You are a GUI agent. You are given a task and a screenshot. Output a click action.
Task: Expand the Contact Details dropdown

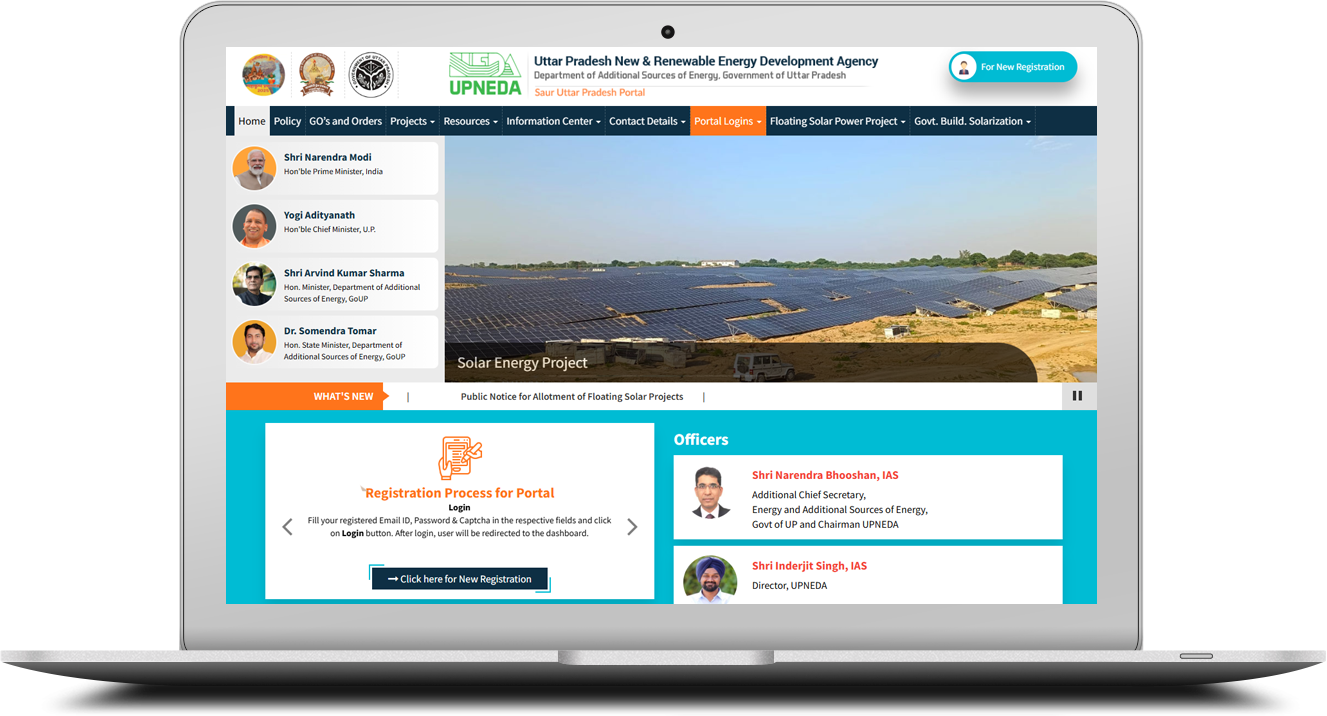(x=647, y=121)
